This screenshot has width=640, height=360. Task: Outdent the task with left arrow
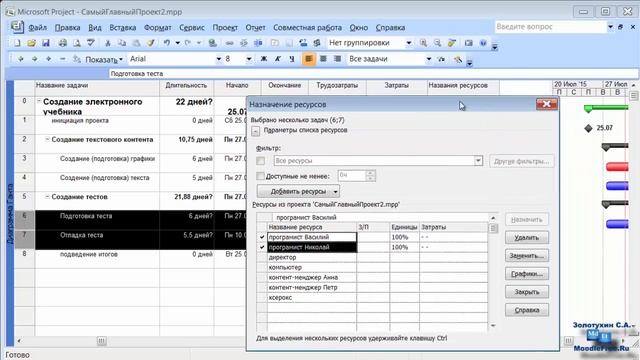[x=20, y=59]
